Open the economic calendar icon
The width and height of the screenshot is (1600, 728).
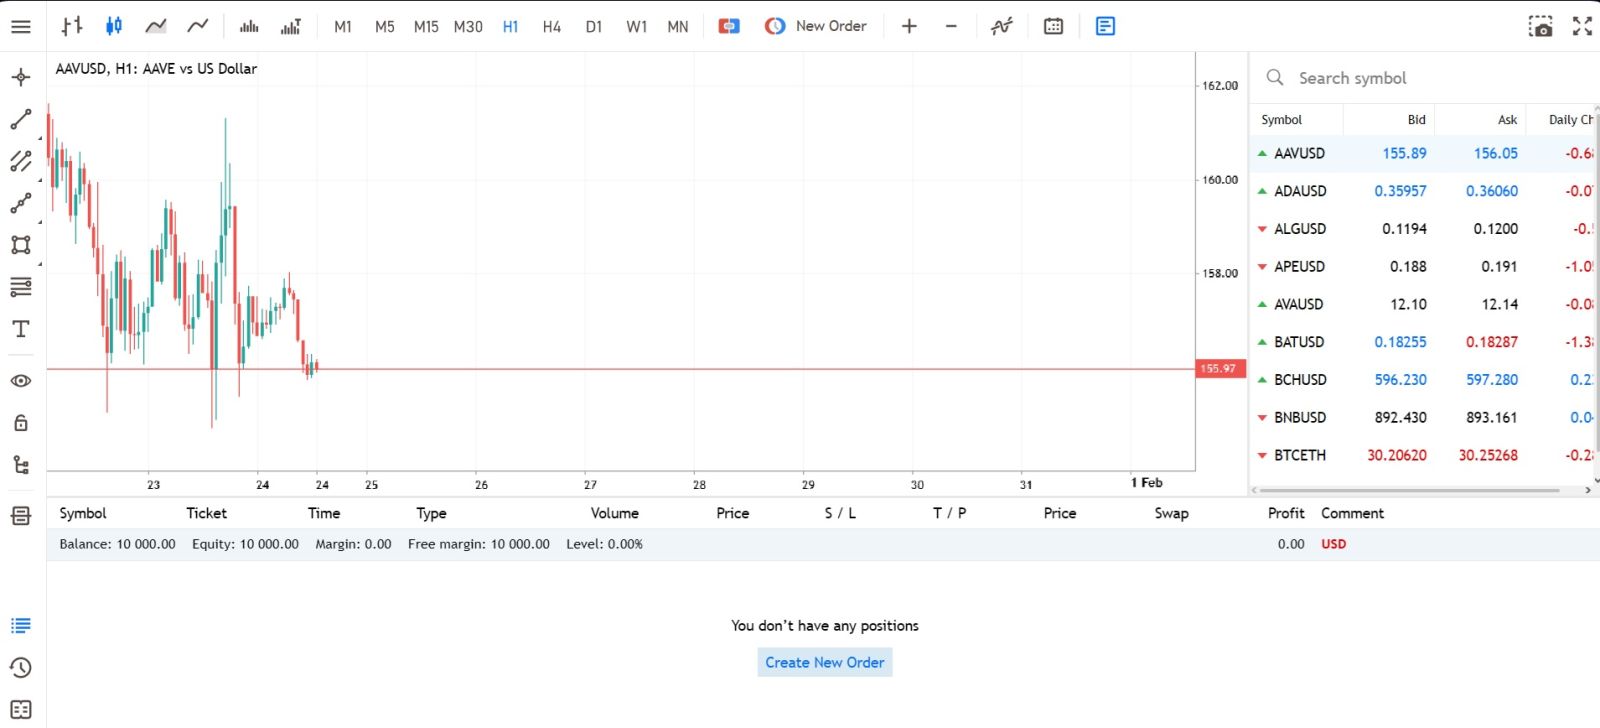(x=1053, y=27)
